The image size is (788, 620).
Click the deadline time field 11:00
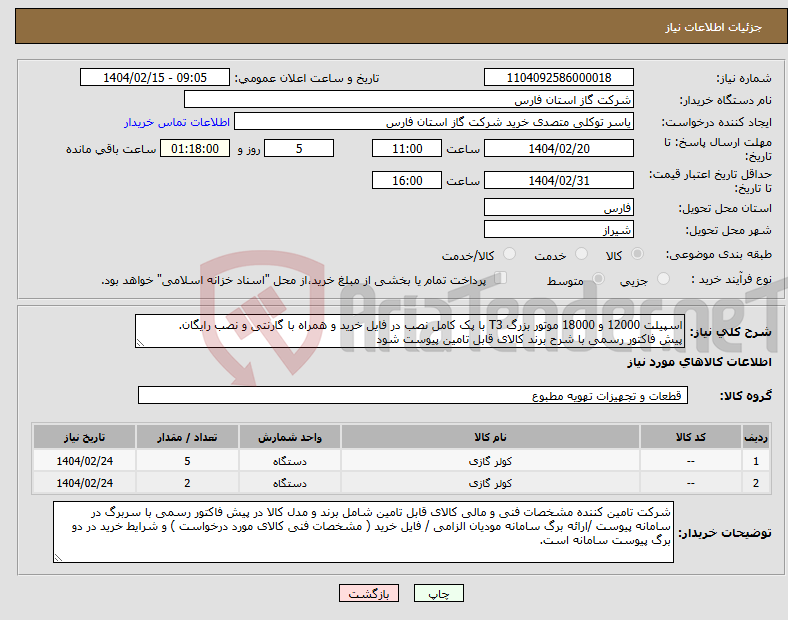(x=407, y=148)
